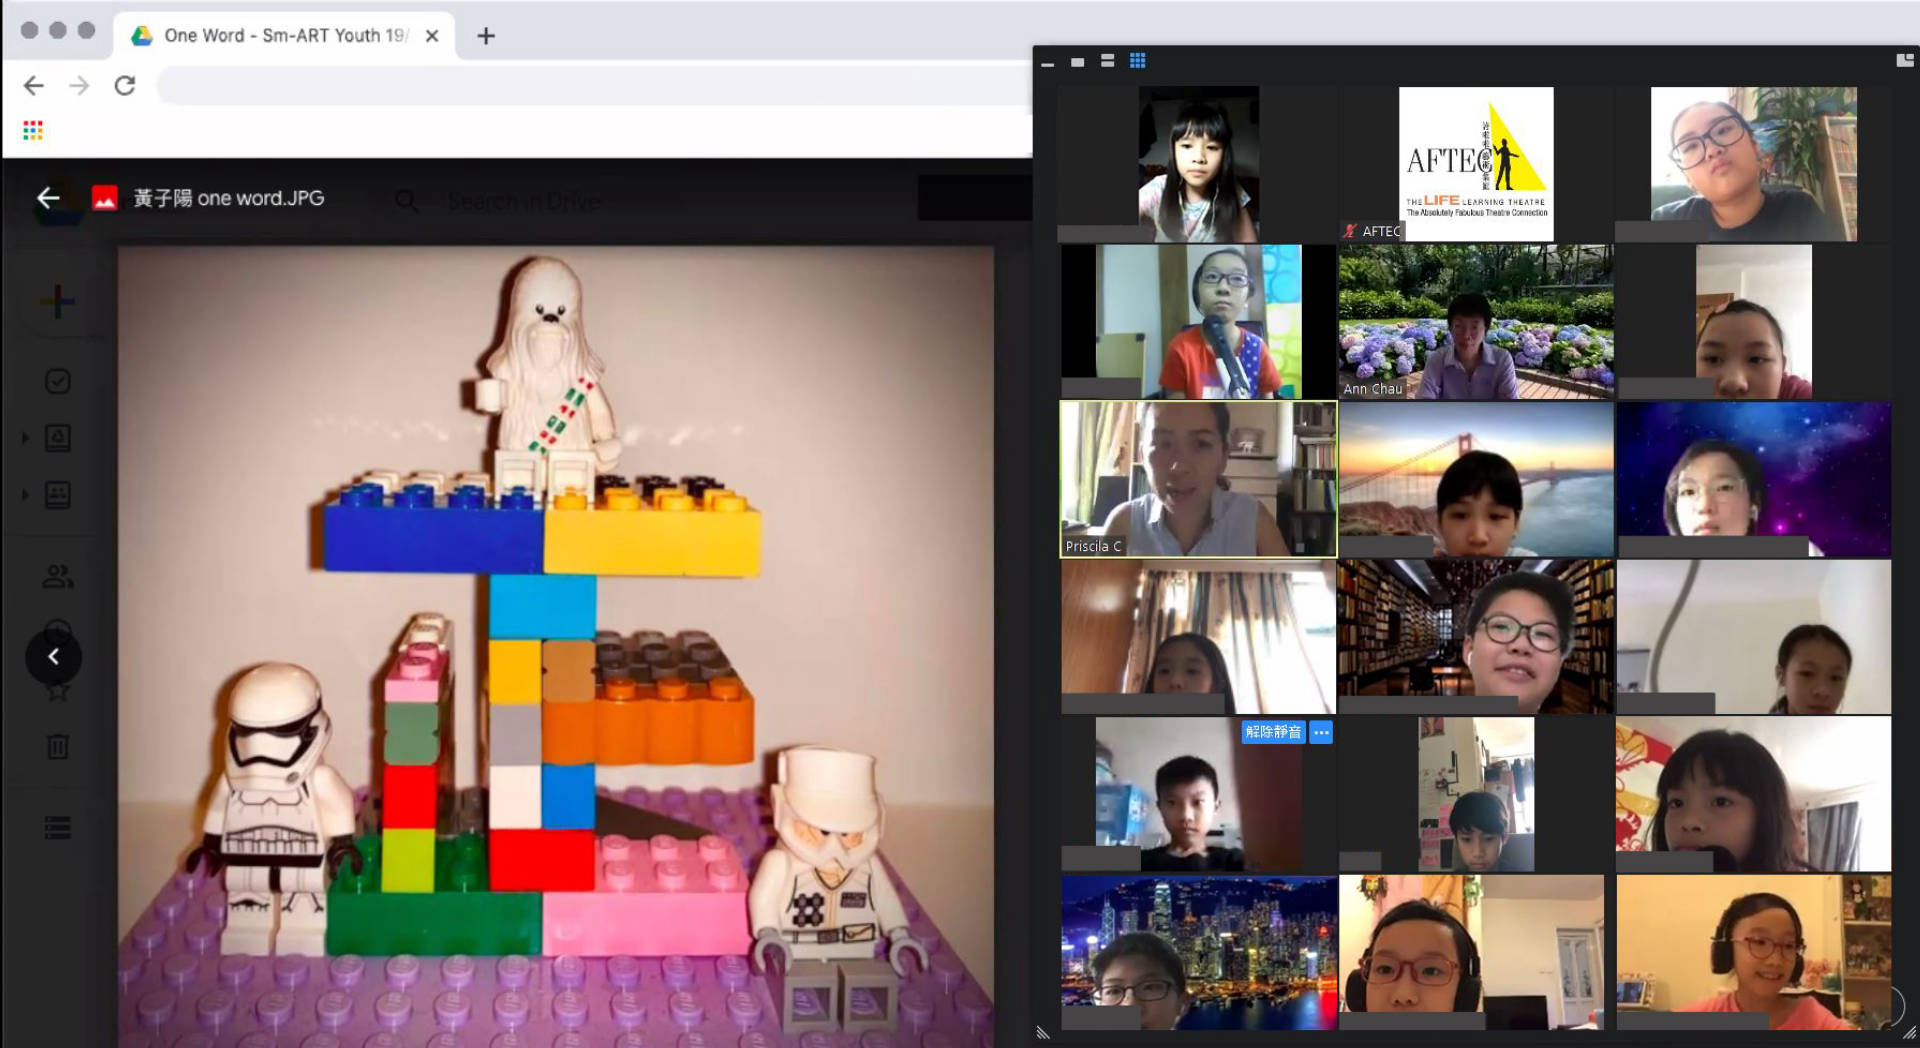Open dimmed Shared drives icon in sidebar
The height and width of the screenshot is (1048, 1920).
pos(58,494)
